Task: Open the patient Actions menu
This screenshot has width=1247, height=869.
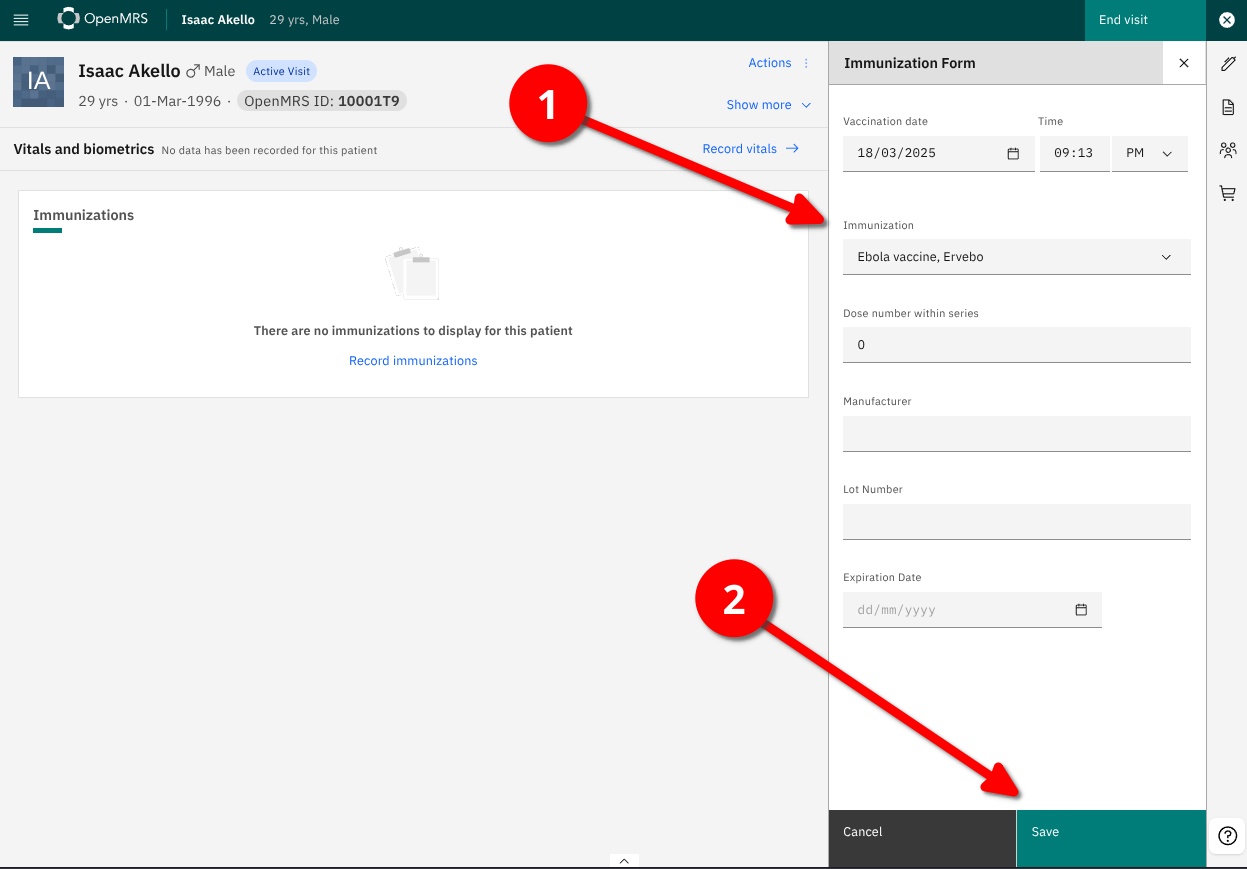Action: [778, 63]
